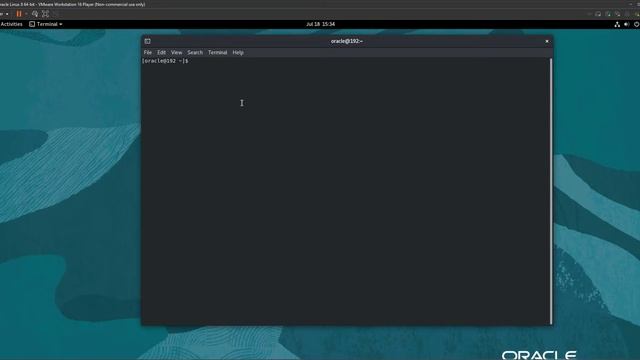The width and height of the screenshot is (640, 360).
Task: Open the Terminal menu in terminal menubar
Action: (x=218, y=52)
